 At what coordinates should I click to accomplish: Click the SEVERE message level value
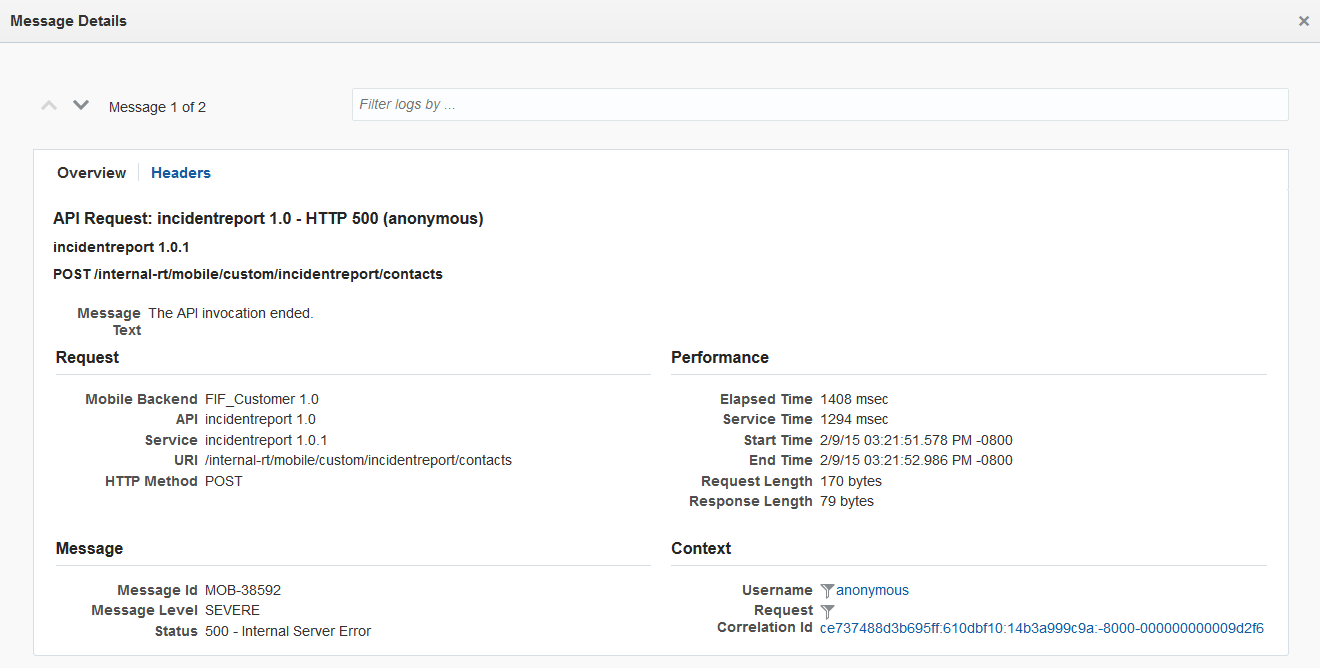click(232, 610)
